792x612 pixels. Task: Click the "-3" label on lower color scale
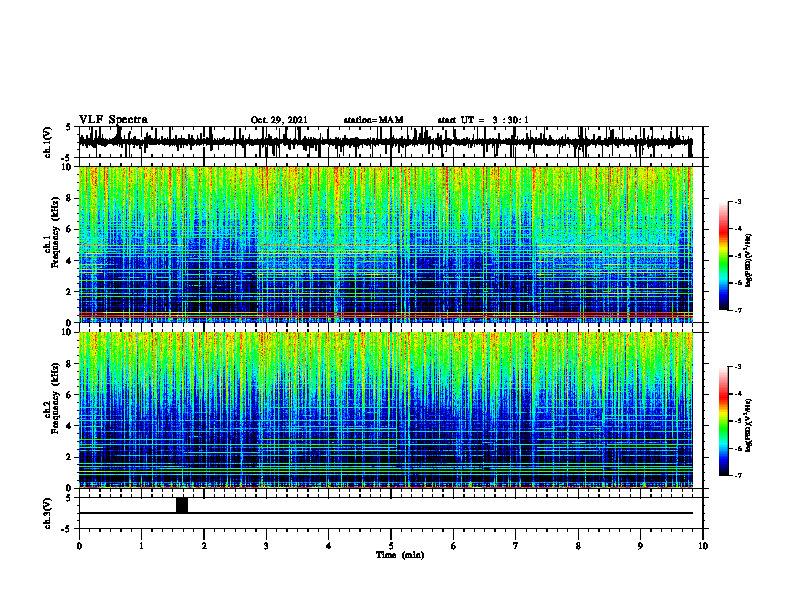[737, 367]
